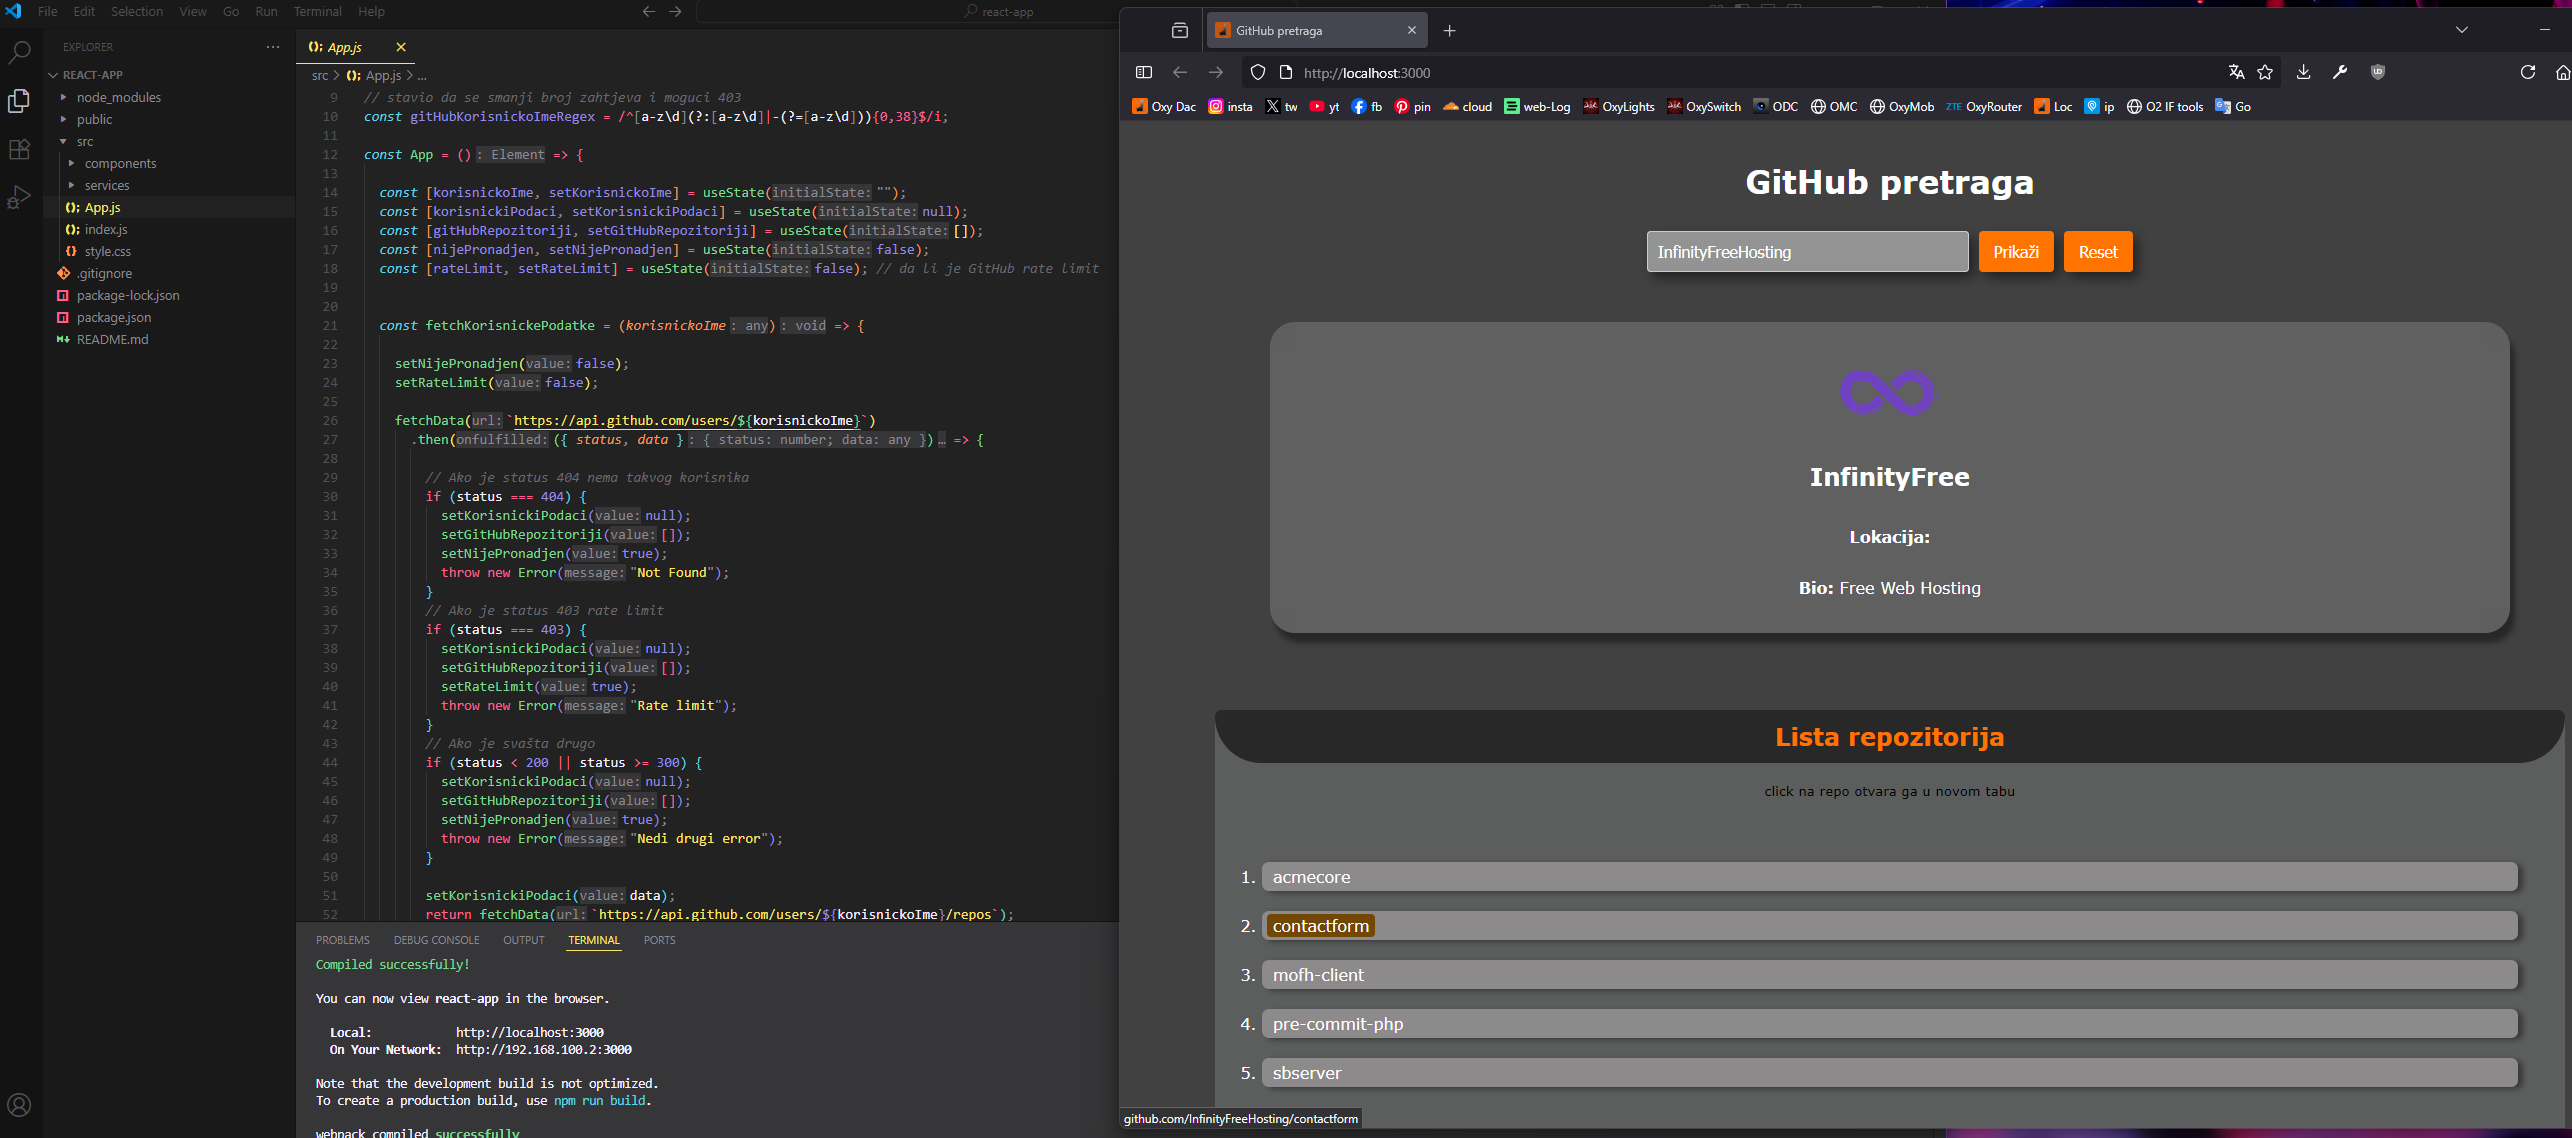Expand the node_modules folder

118,97
